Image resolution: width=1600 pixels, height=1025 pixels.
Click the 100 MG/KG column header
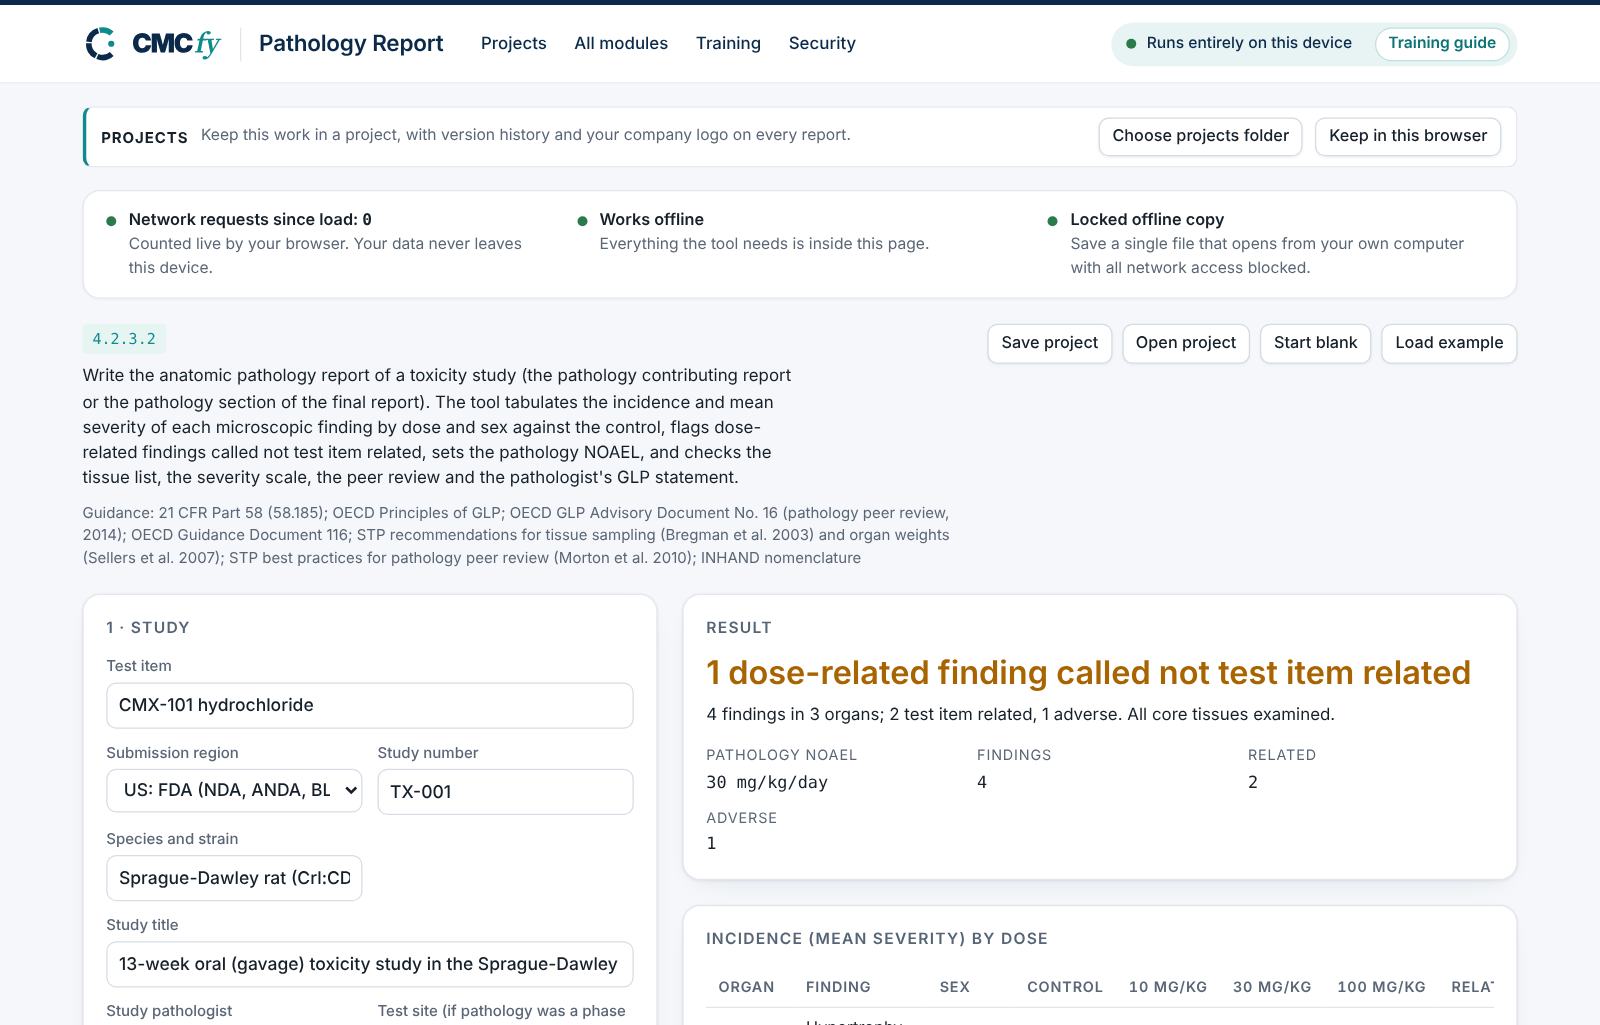[1381, 987]
